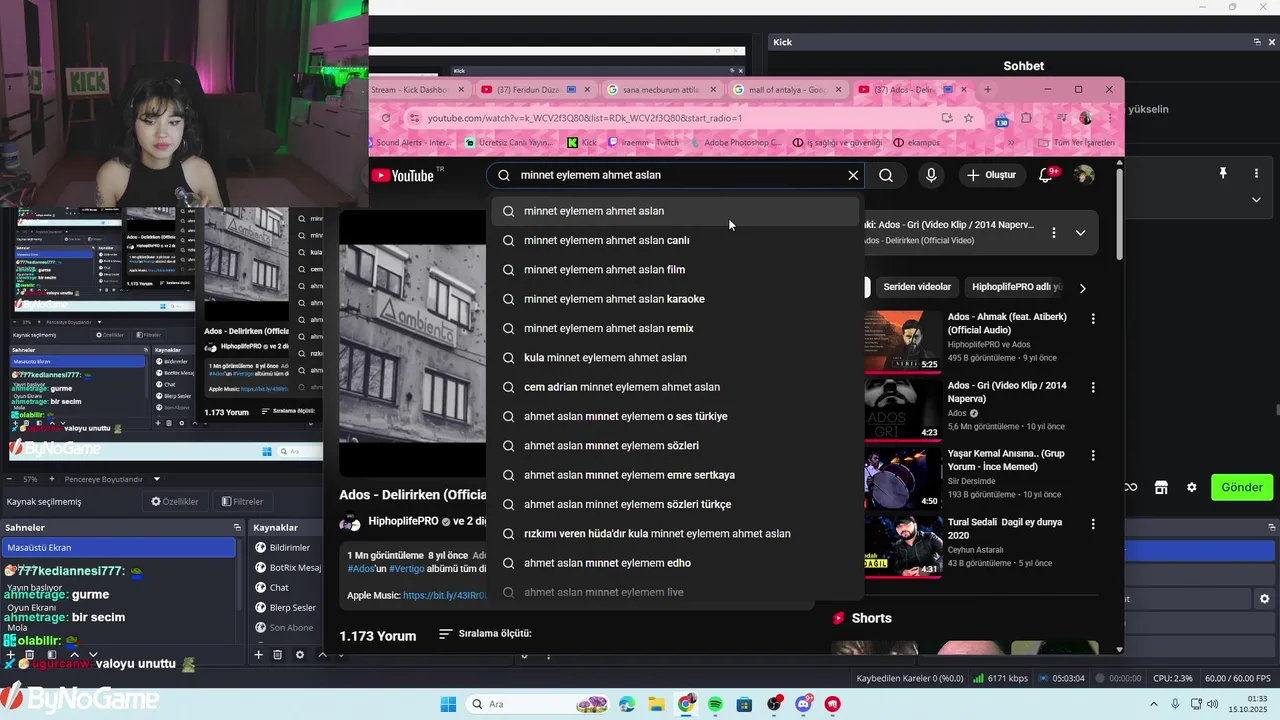1280x720 pixels.
Task: Choose suggestion minnet eyleme ahmet aslan canlı
Action: tap(674, 240)
